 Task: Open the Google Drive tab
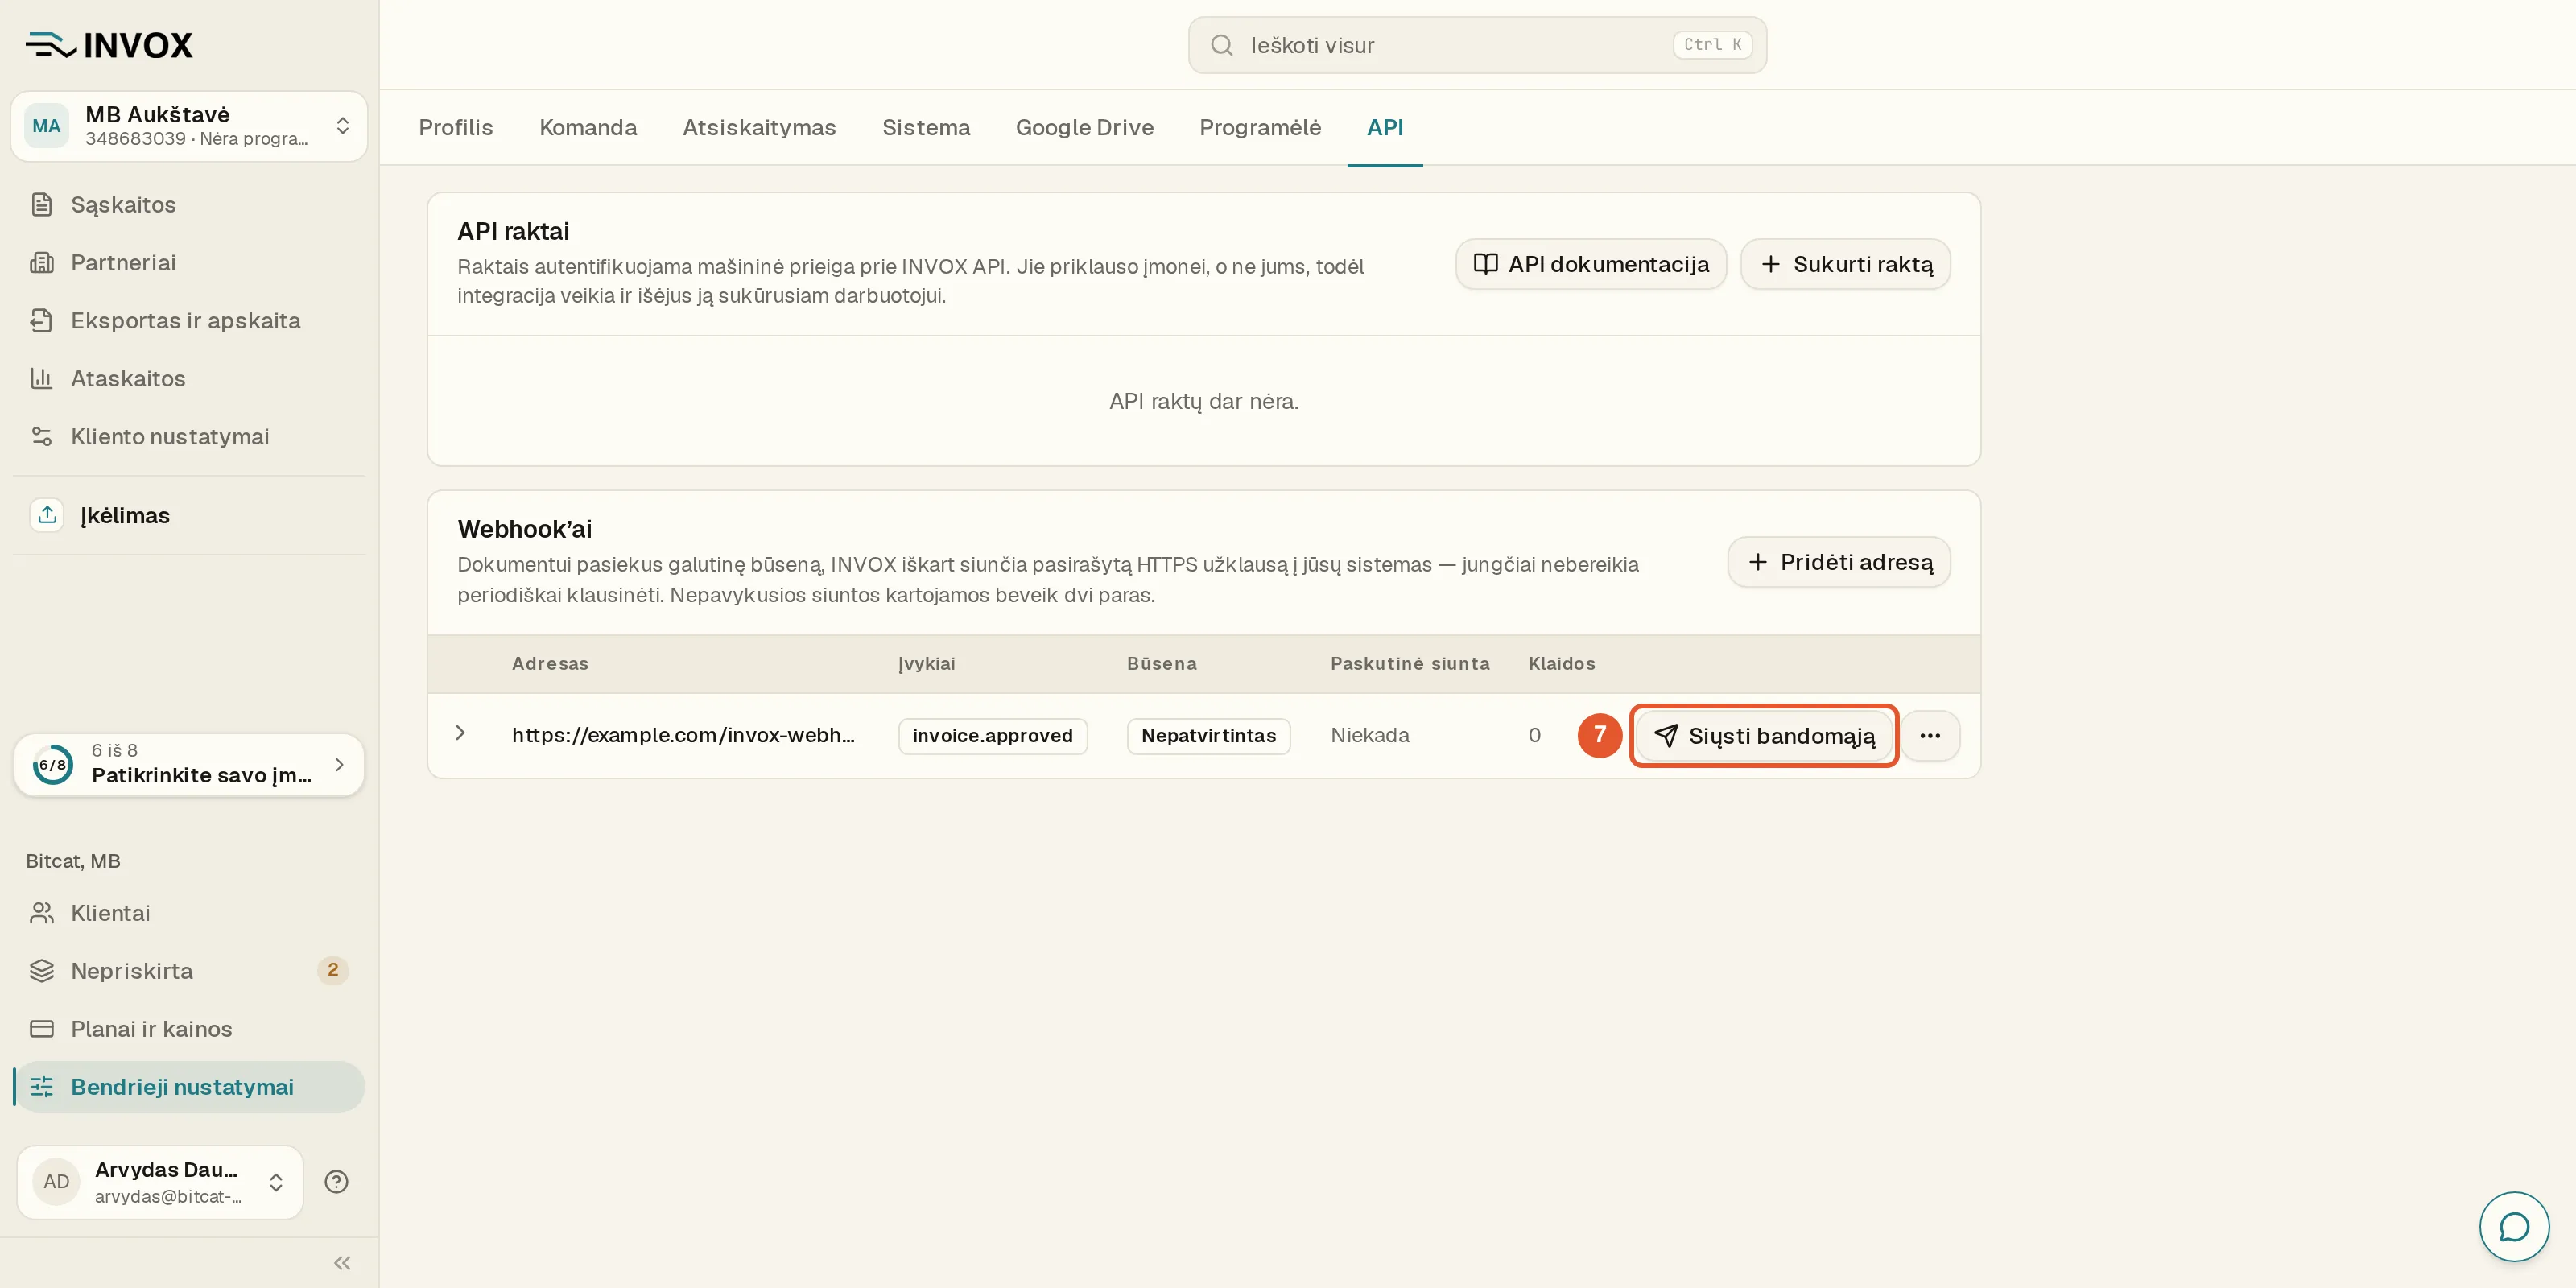pos(1084,128)
